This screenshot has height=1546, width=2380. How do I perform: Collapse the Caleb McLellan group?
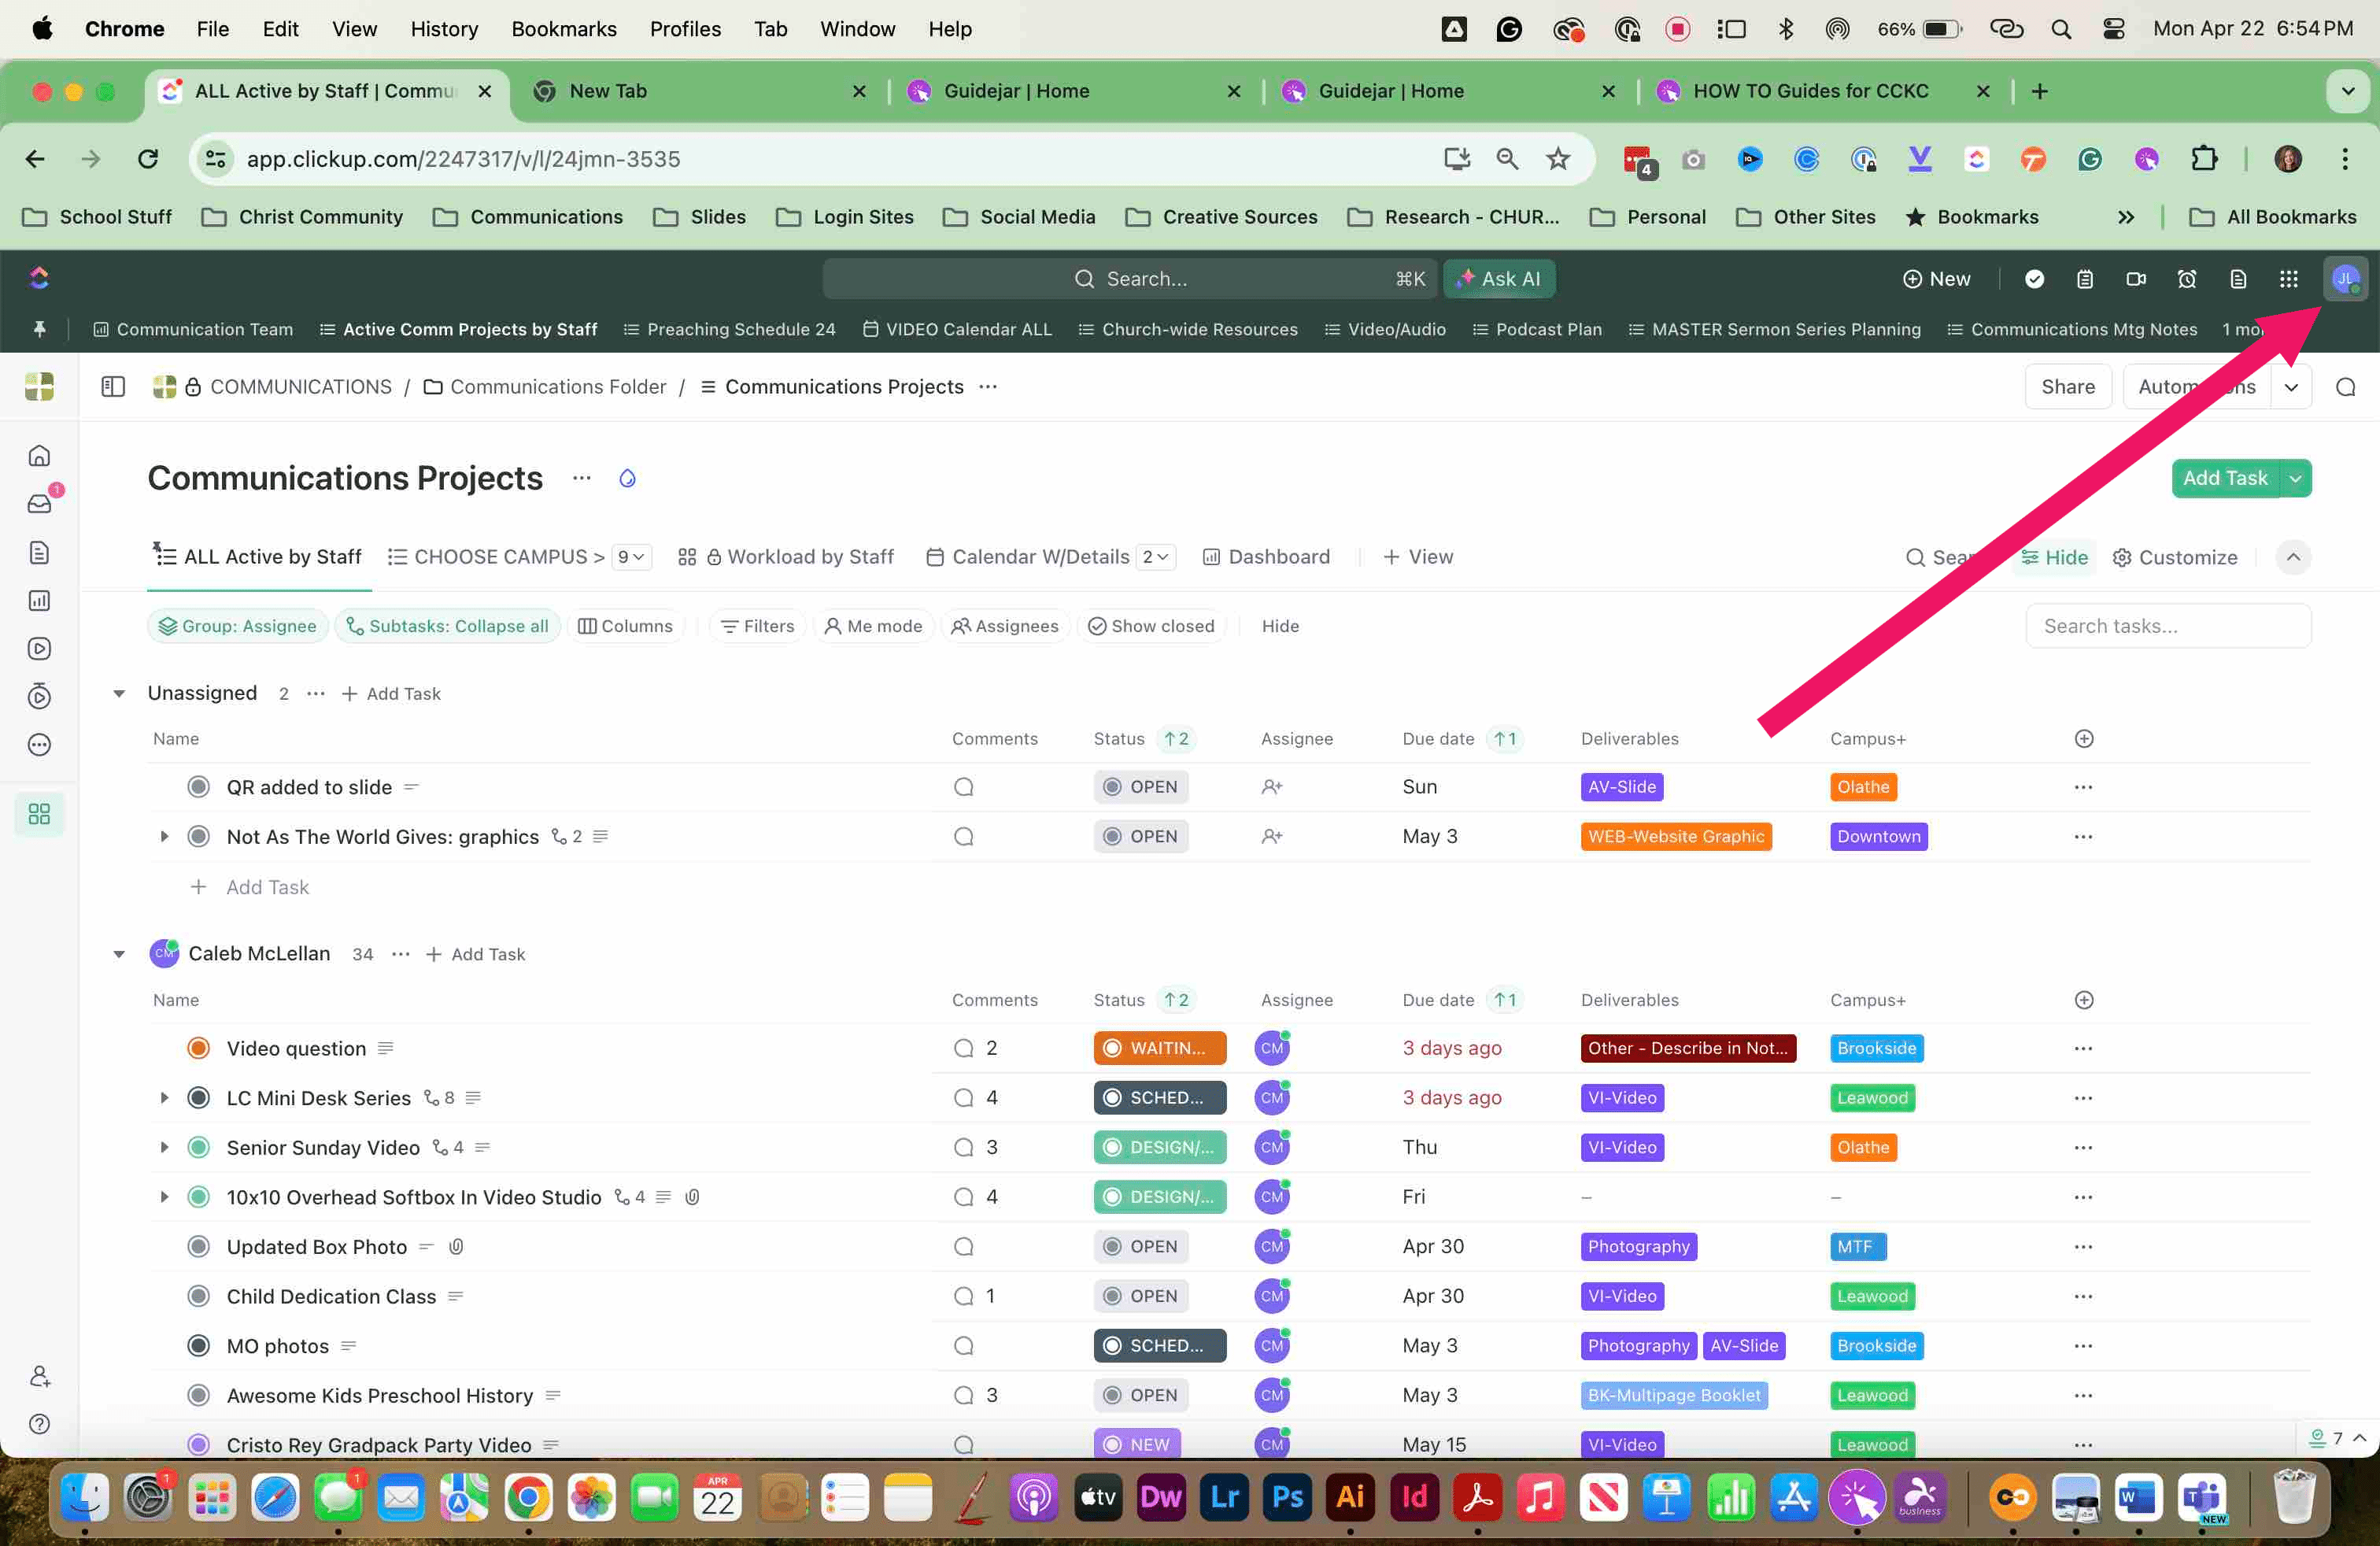pos(119,954)
